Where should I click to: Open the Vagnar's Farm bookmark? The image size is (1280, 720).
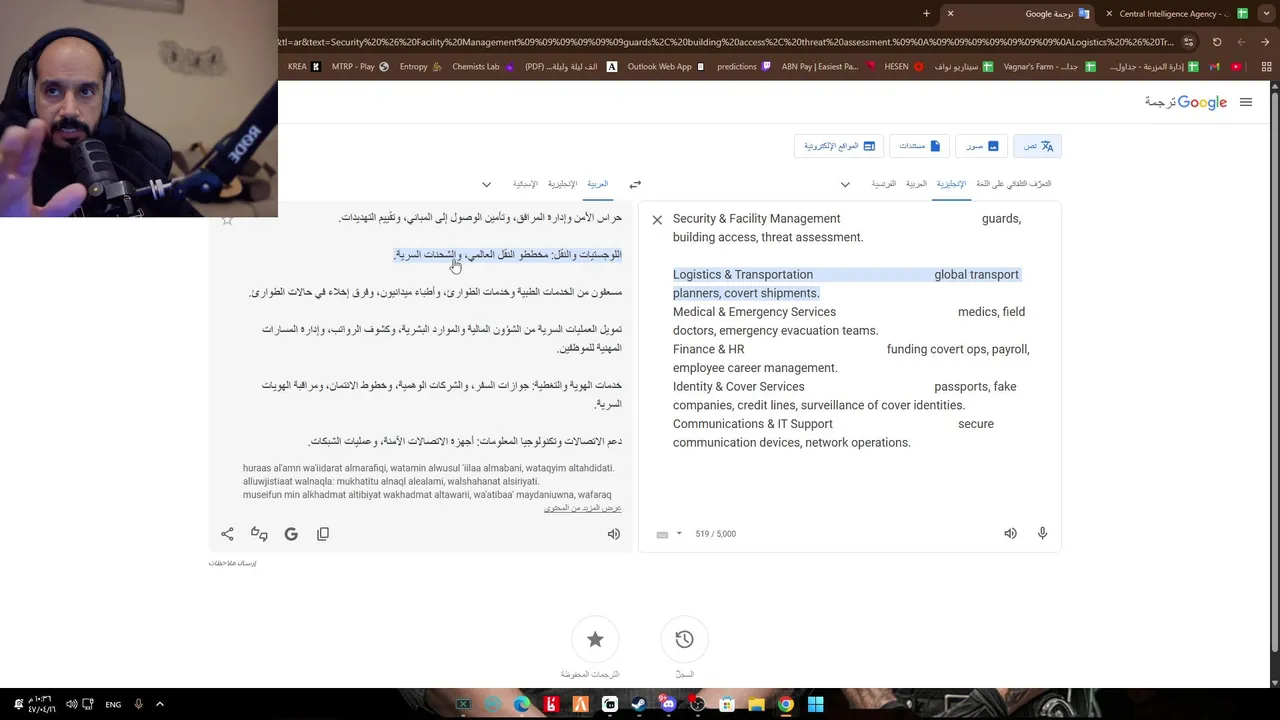(1048, 67)
